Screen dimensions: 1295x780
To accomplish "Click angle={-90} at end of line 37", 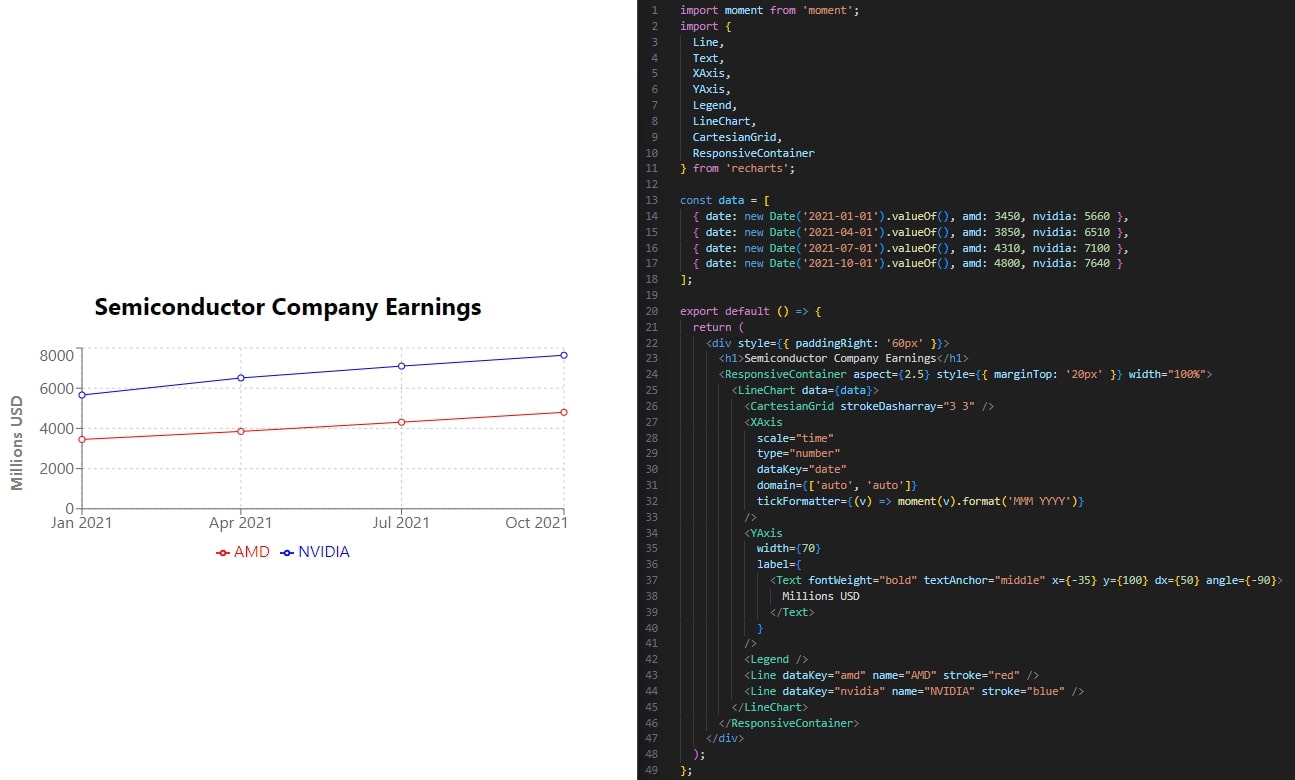I will tap(1240, 580).
